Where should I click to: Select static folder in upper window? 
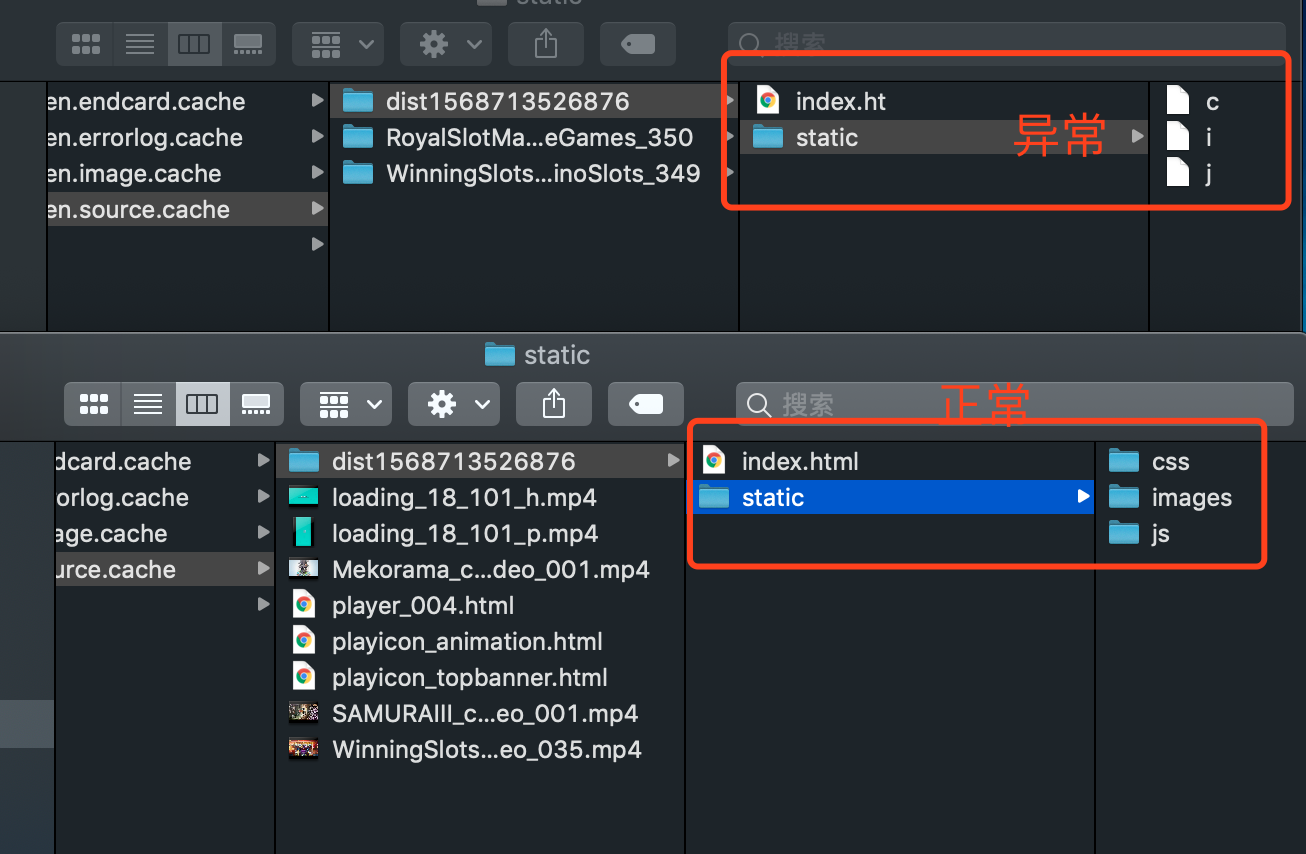click(x=944, y=138)
